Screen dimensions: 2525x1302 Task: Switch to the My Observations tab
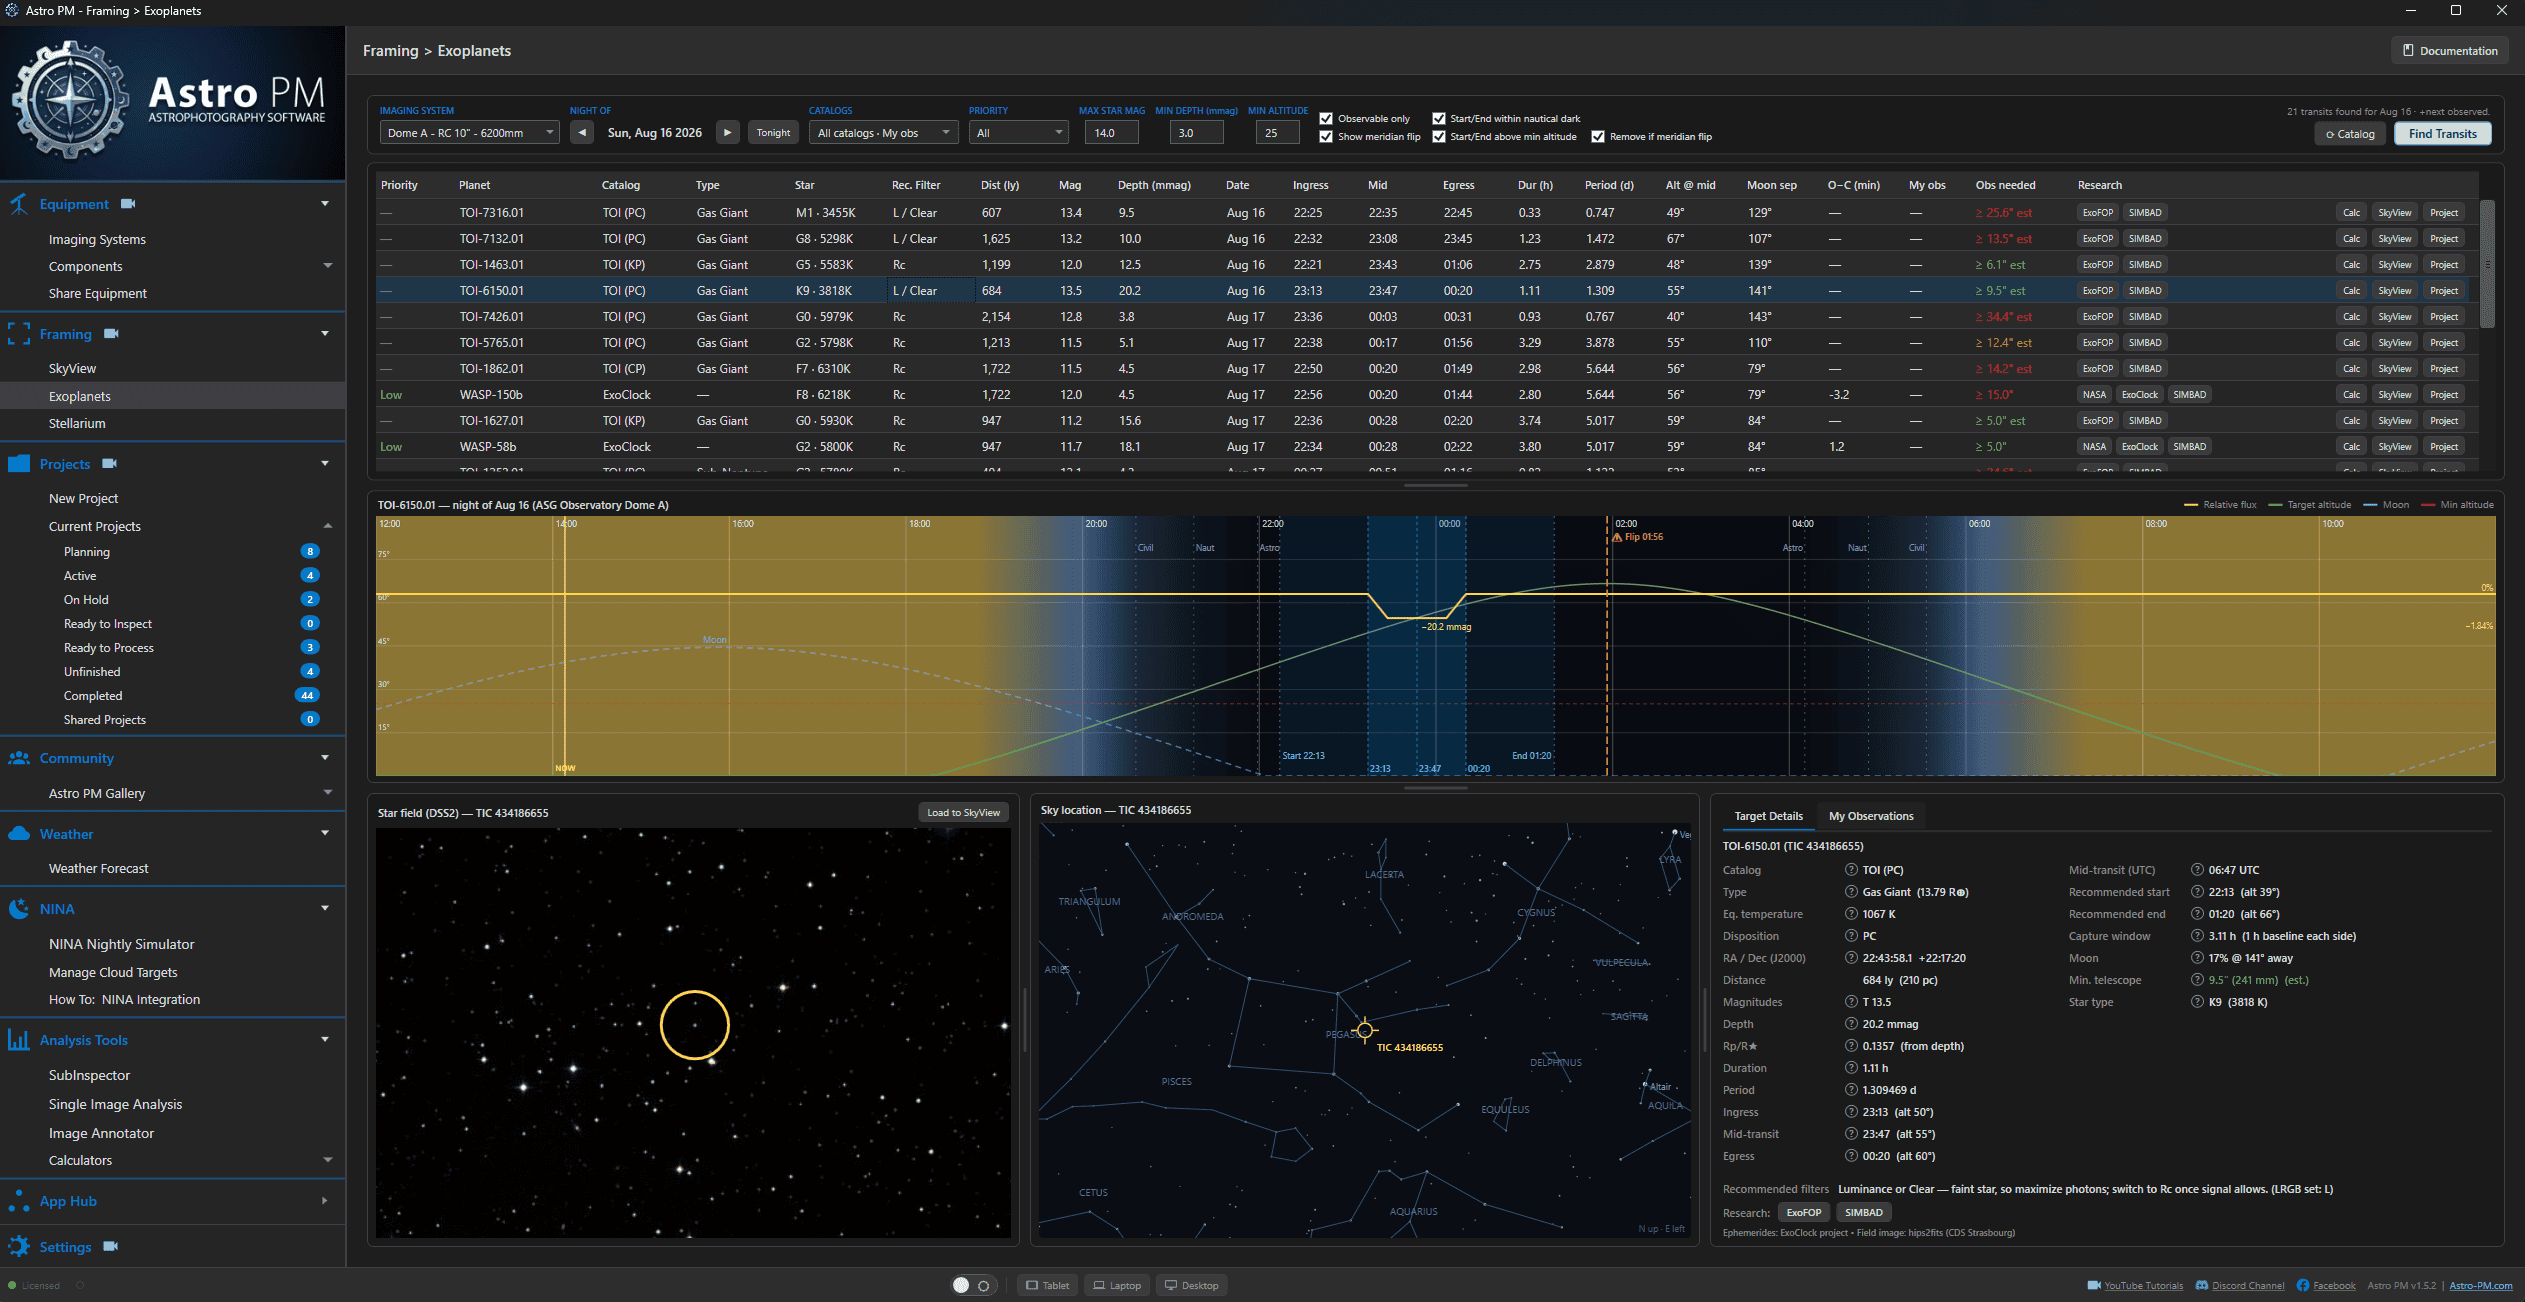click(1871, 816)
